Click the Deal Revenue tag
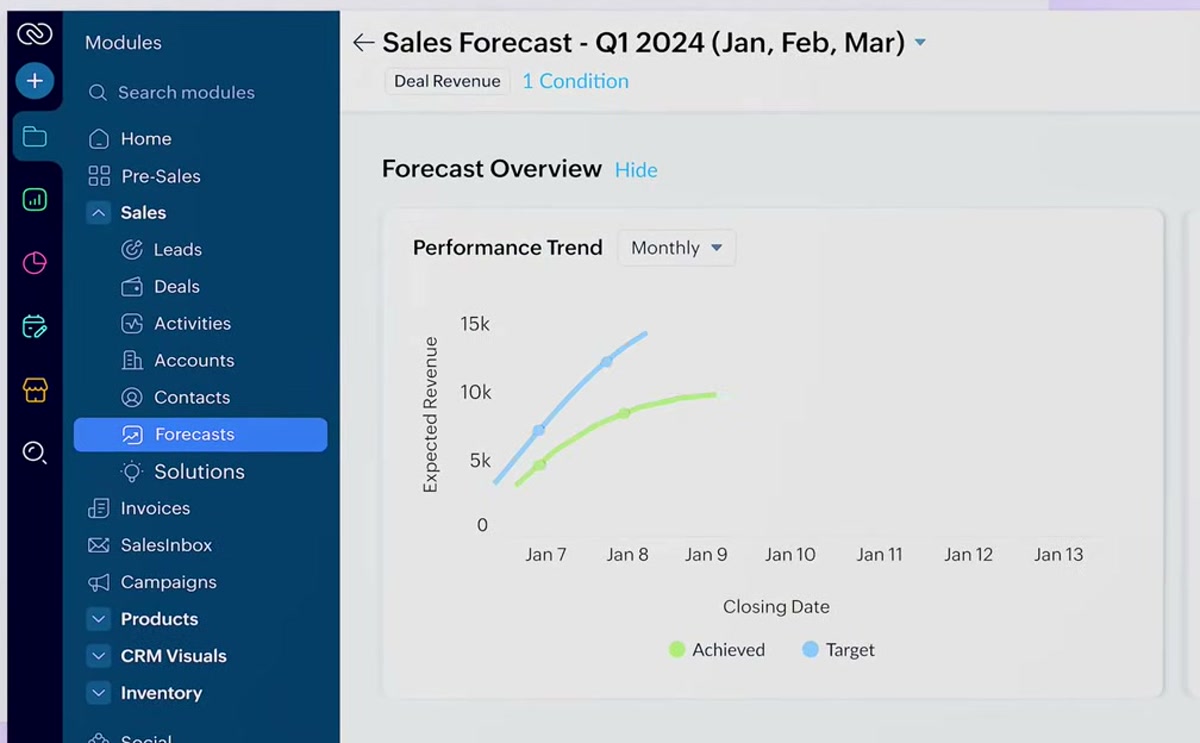 click(x=447, y=82)
